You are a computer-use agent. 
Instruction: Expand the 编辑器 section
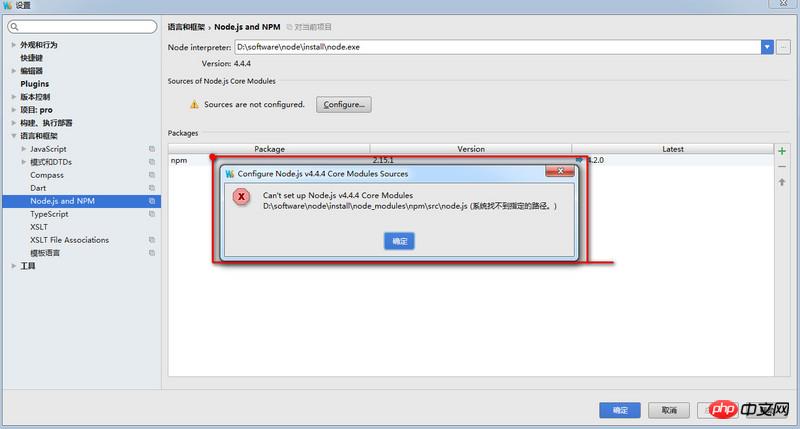tap(13, 71)
